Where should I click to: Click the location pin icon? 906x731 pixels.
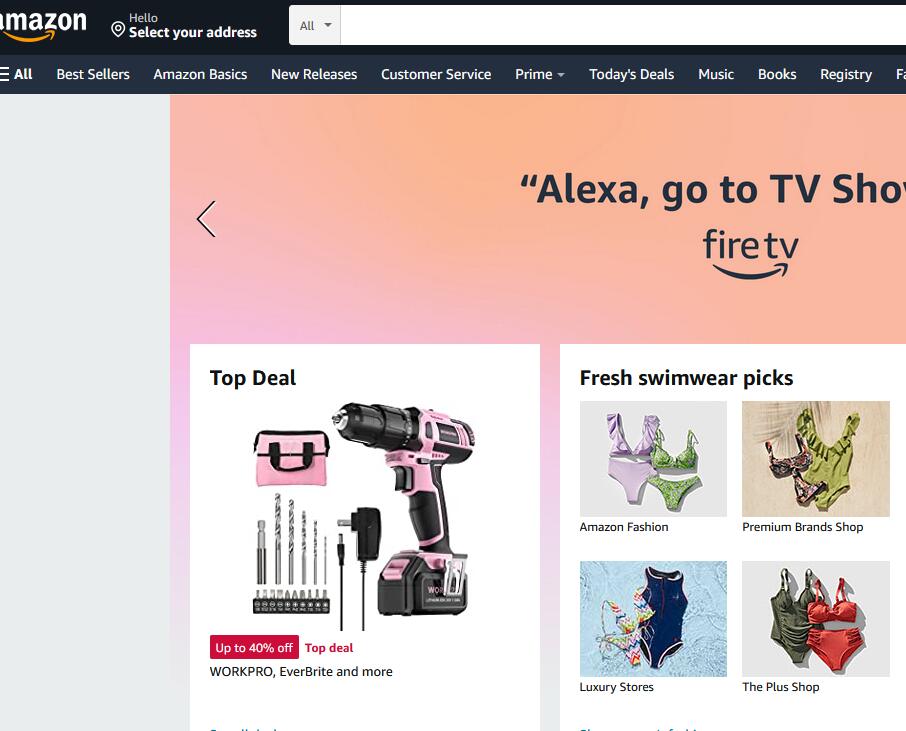pyautogui.click(x=118, y=29)
